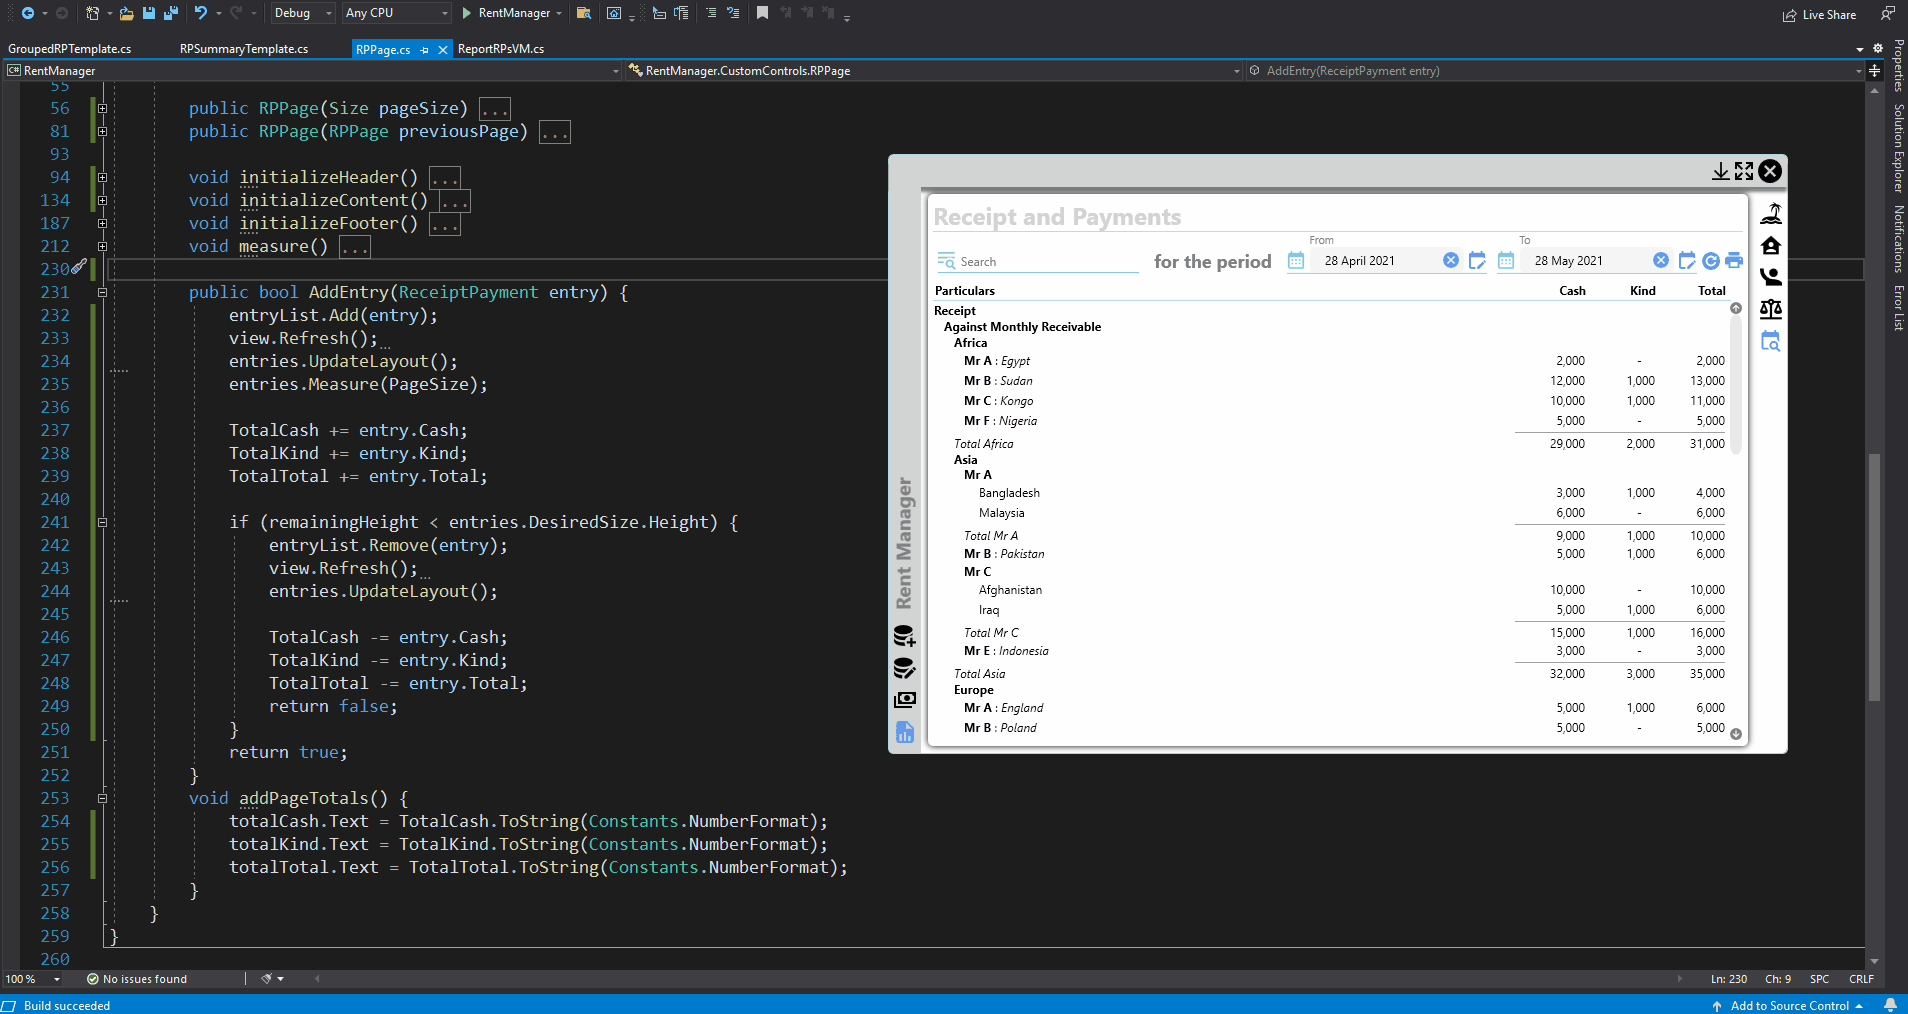Open the Solution Explorer side tab
Screen dimensions: 1908x1014
pyautogui.click(x=1898, y=147)
